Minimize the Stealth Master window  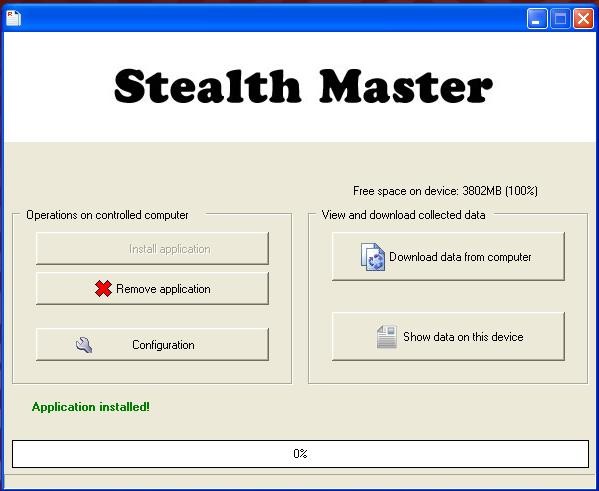(x=537, y=18)
